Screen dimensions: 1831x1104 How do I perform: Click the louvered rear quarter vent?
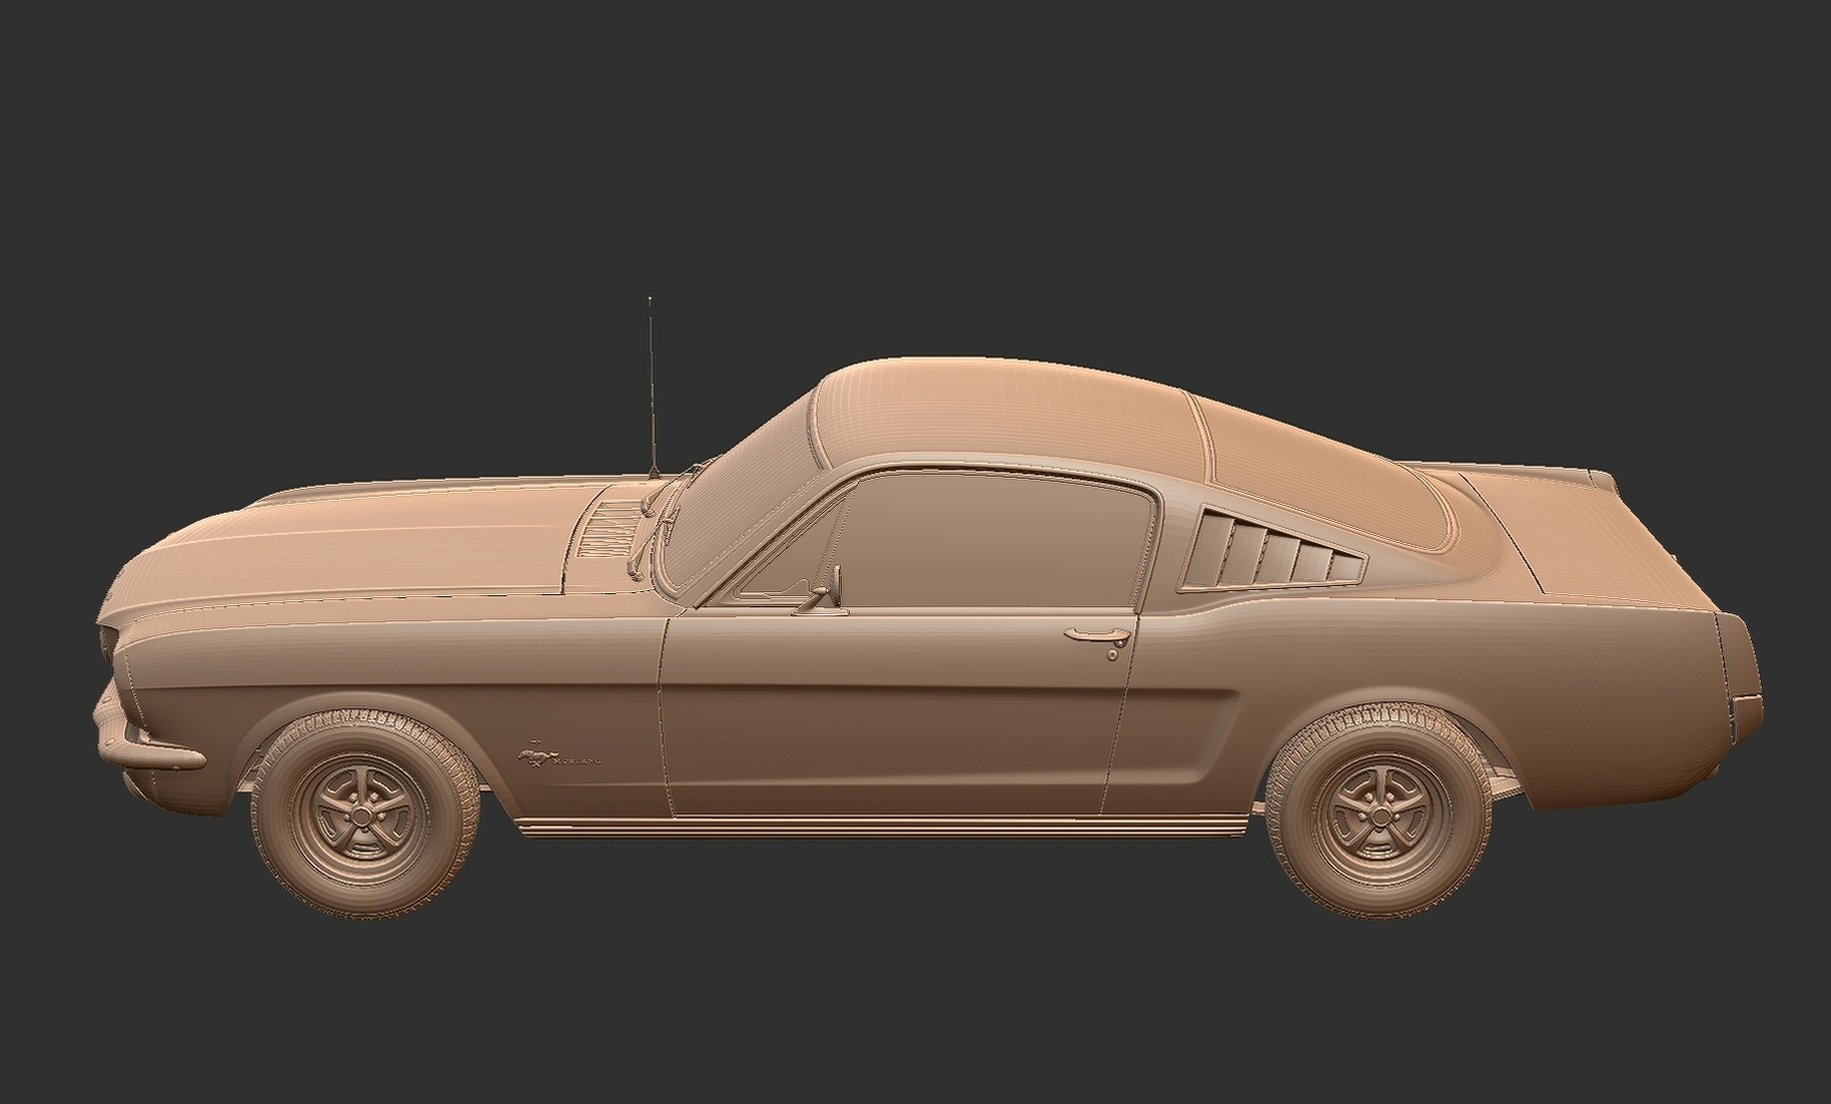coord(1272,549)
